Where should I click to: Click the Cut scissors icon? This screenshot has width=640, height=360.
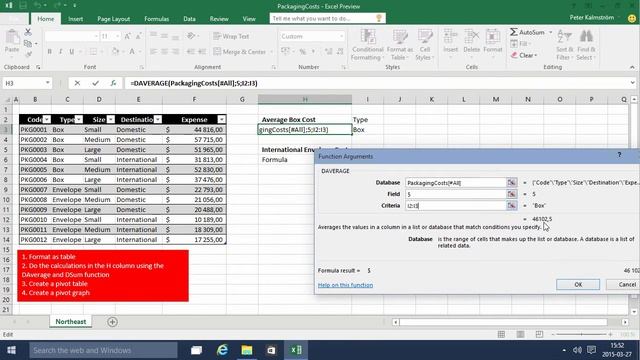tap(28, 32)
